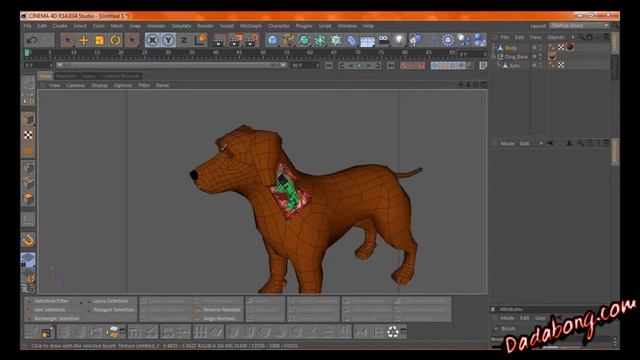The image size is (640, 360).
Task: Open the Mesh menu
Action: click(x=117, y=26)
